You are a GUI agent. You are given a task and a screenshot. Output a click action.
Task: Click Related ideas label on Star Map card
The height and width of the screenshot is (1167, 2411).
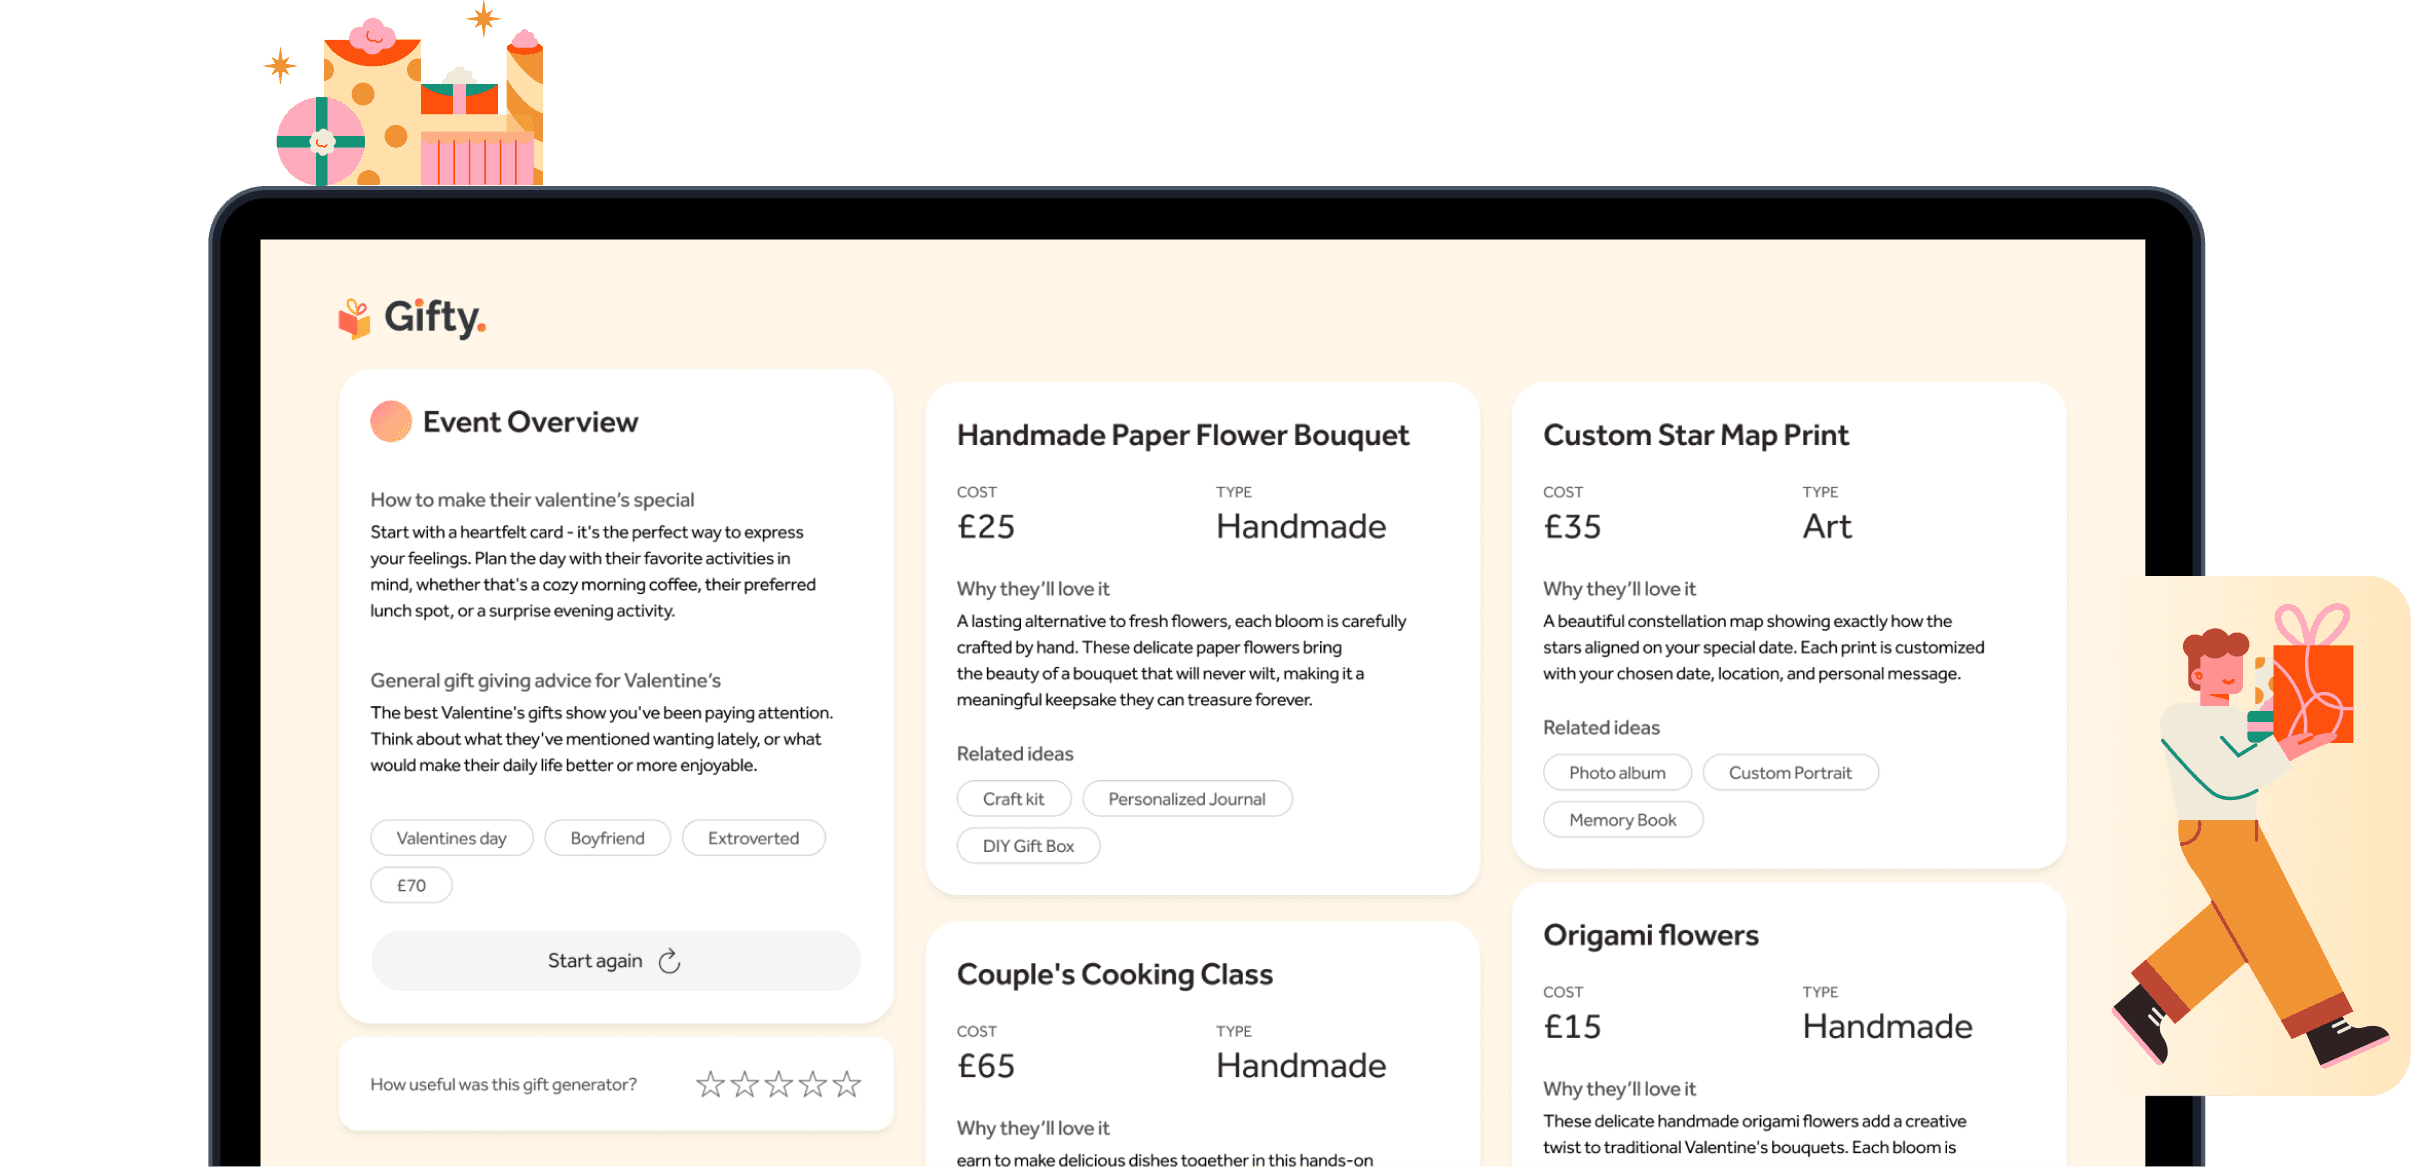pos(1601,728)
